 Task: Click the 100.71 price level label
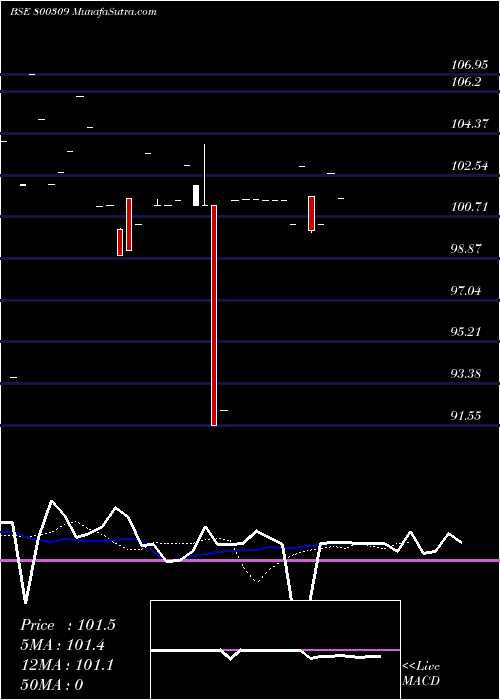(469, 207)
